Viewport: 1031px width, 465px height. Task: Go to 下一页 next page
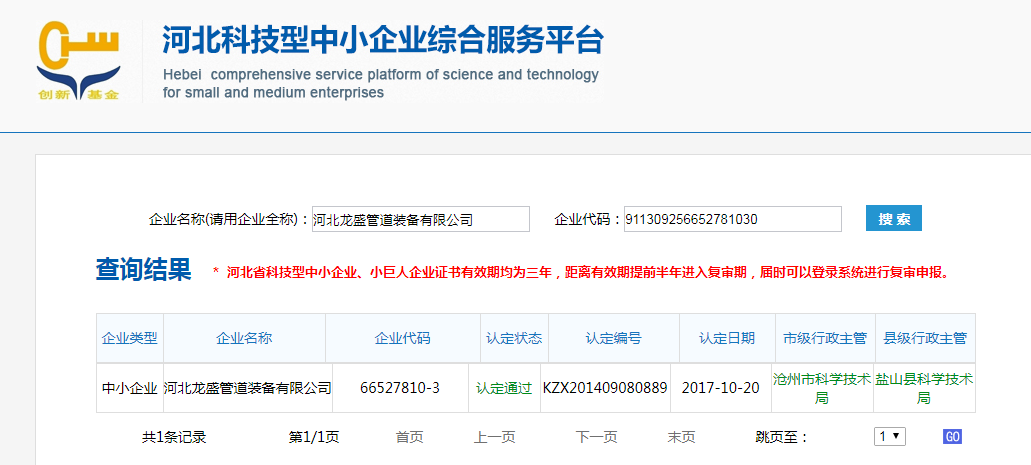596,437
